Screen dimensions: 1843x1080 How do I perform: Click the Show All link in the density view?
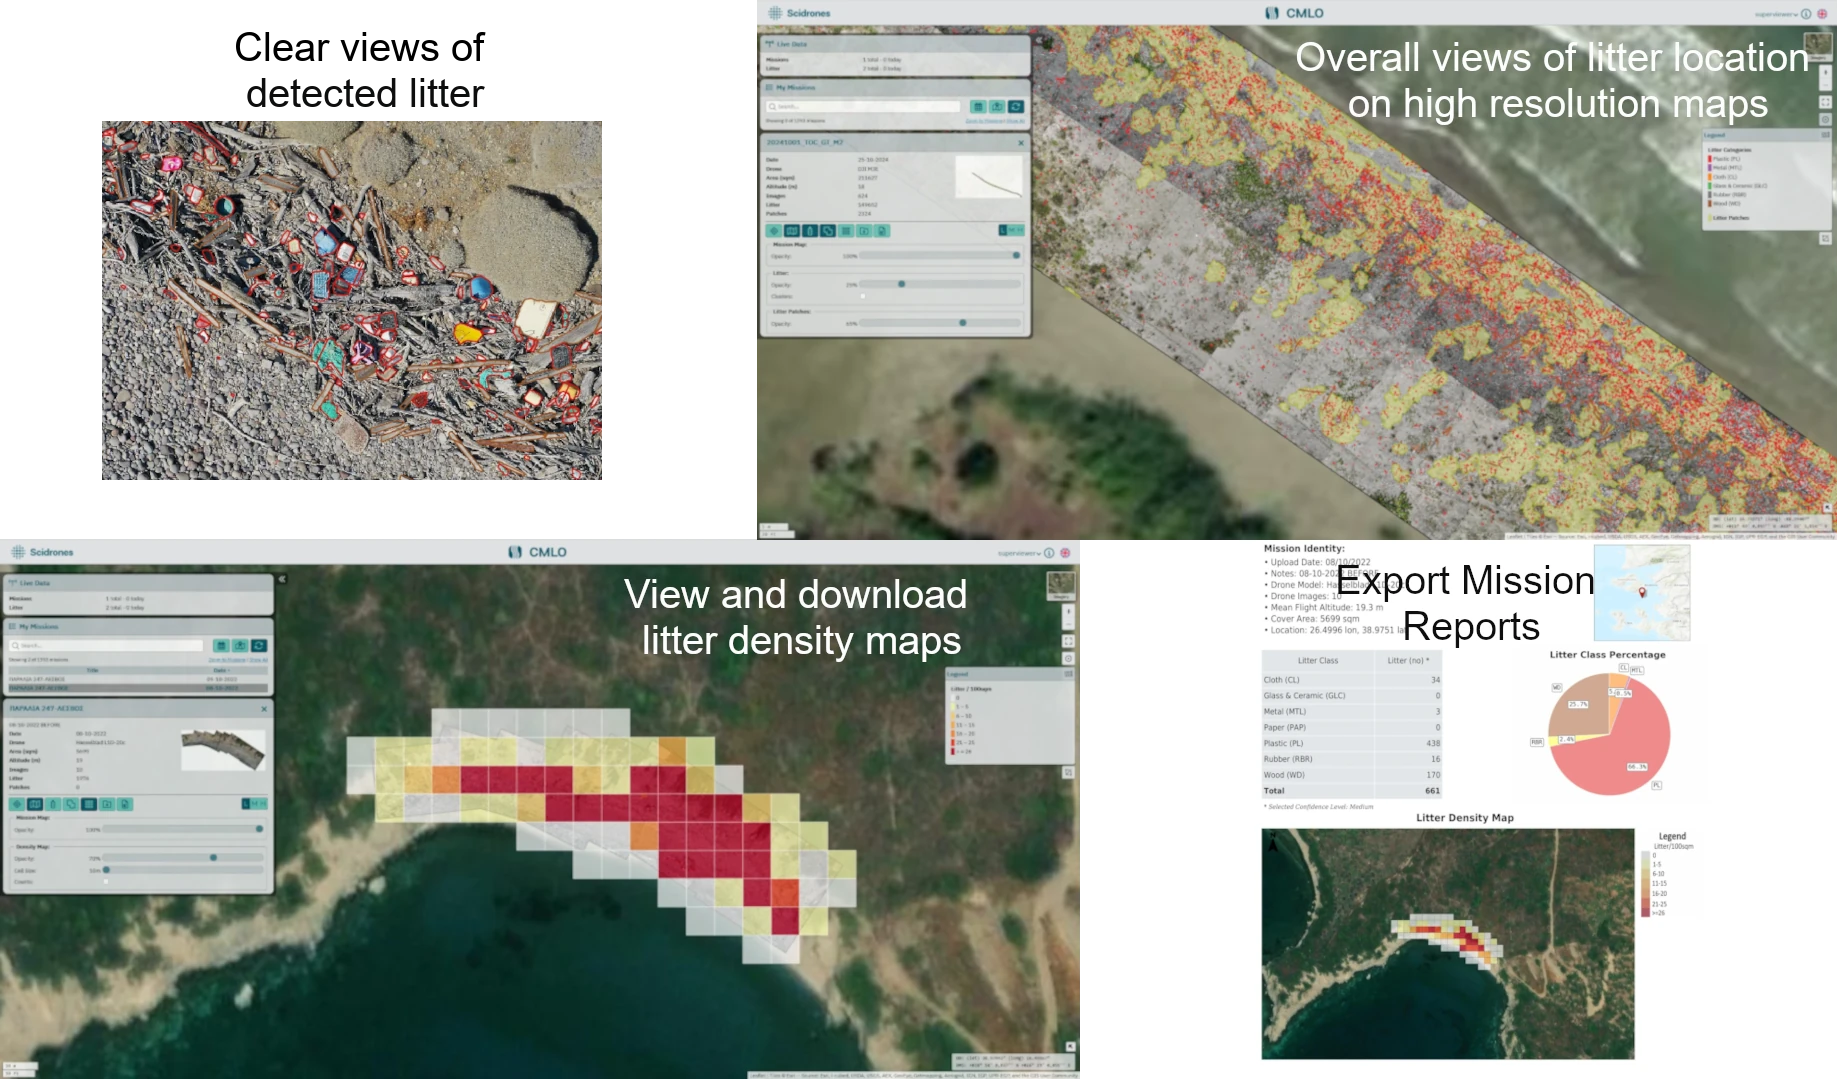point(258,660)
